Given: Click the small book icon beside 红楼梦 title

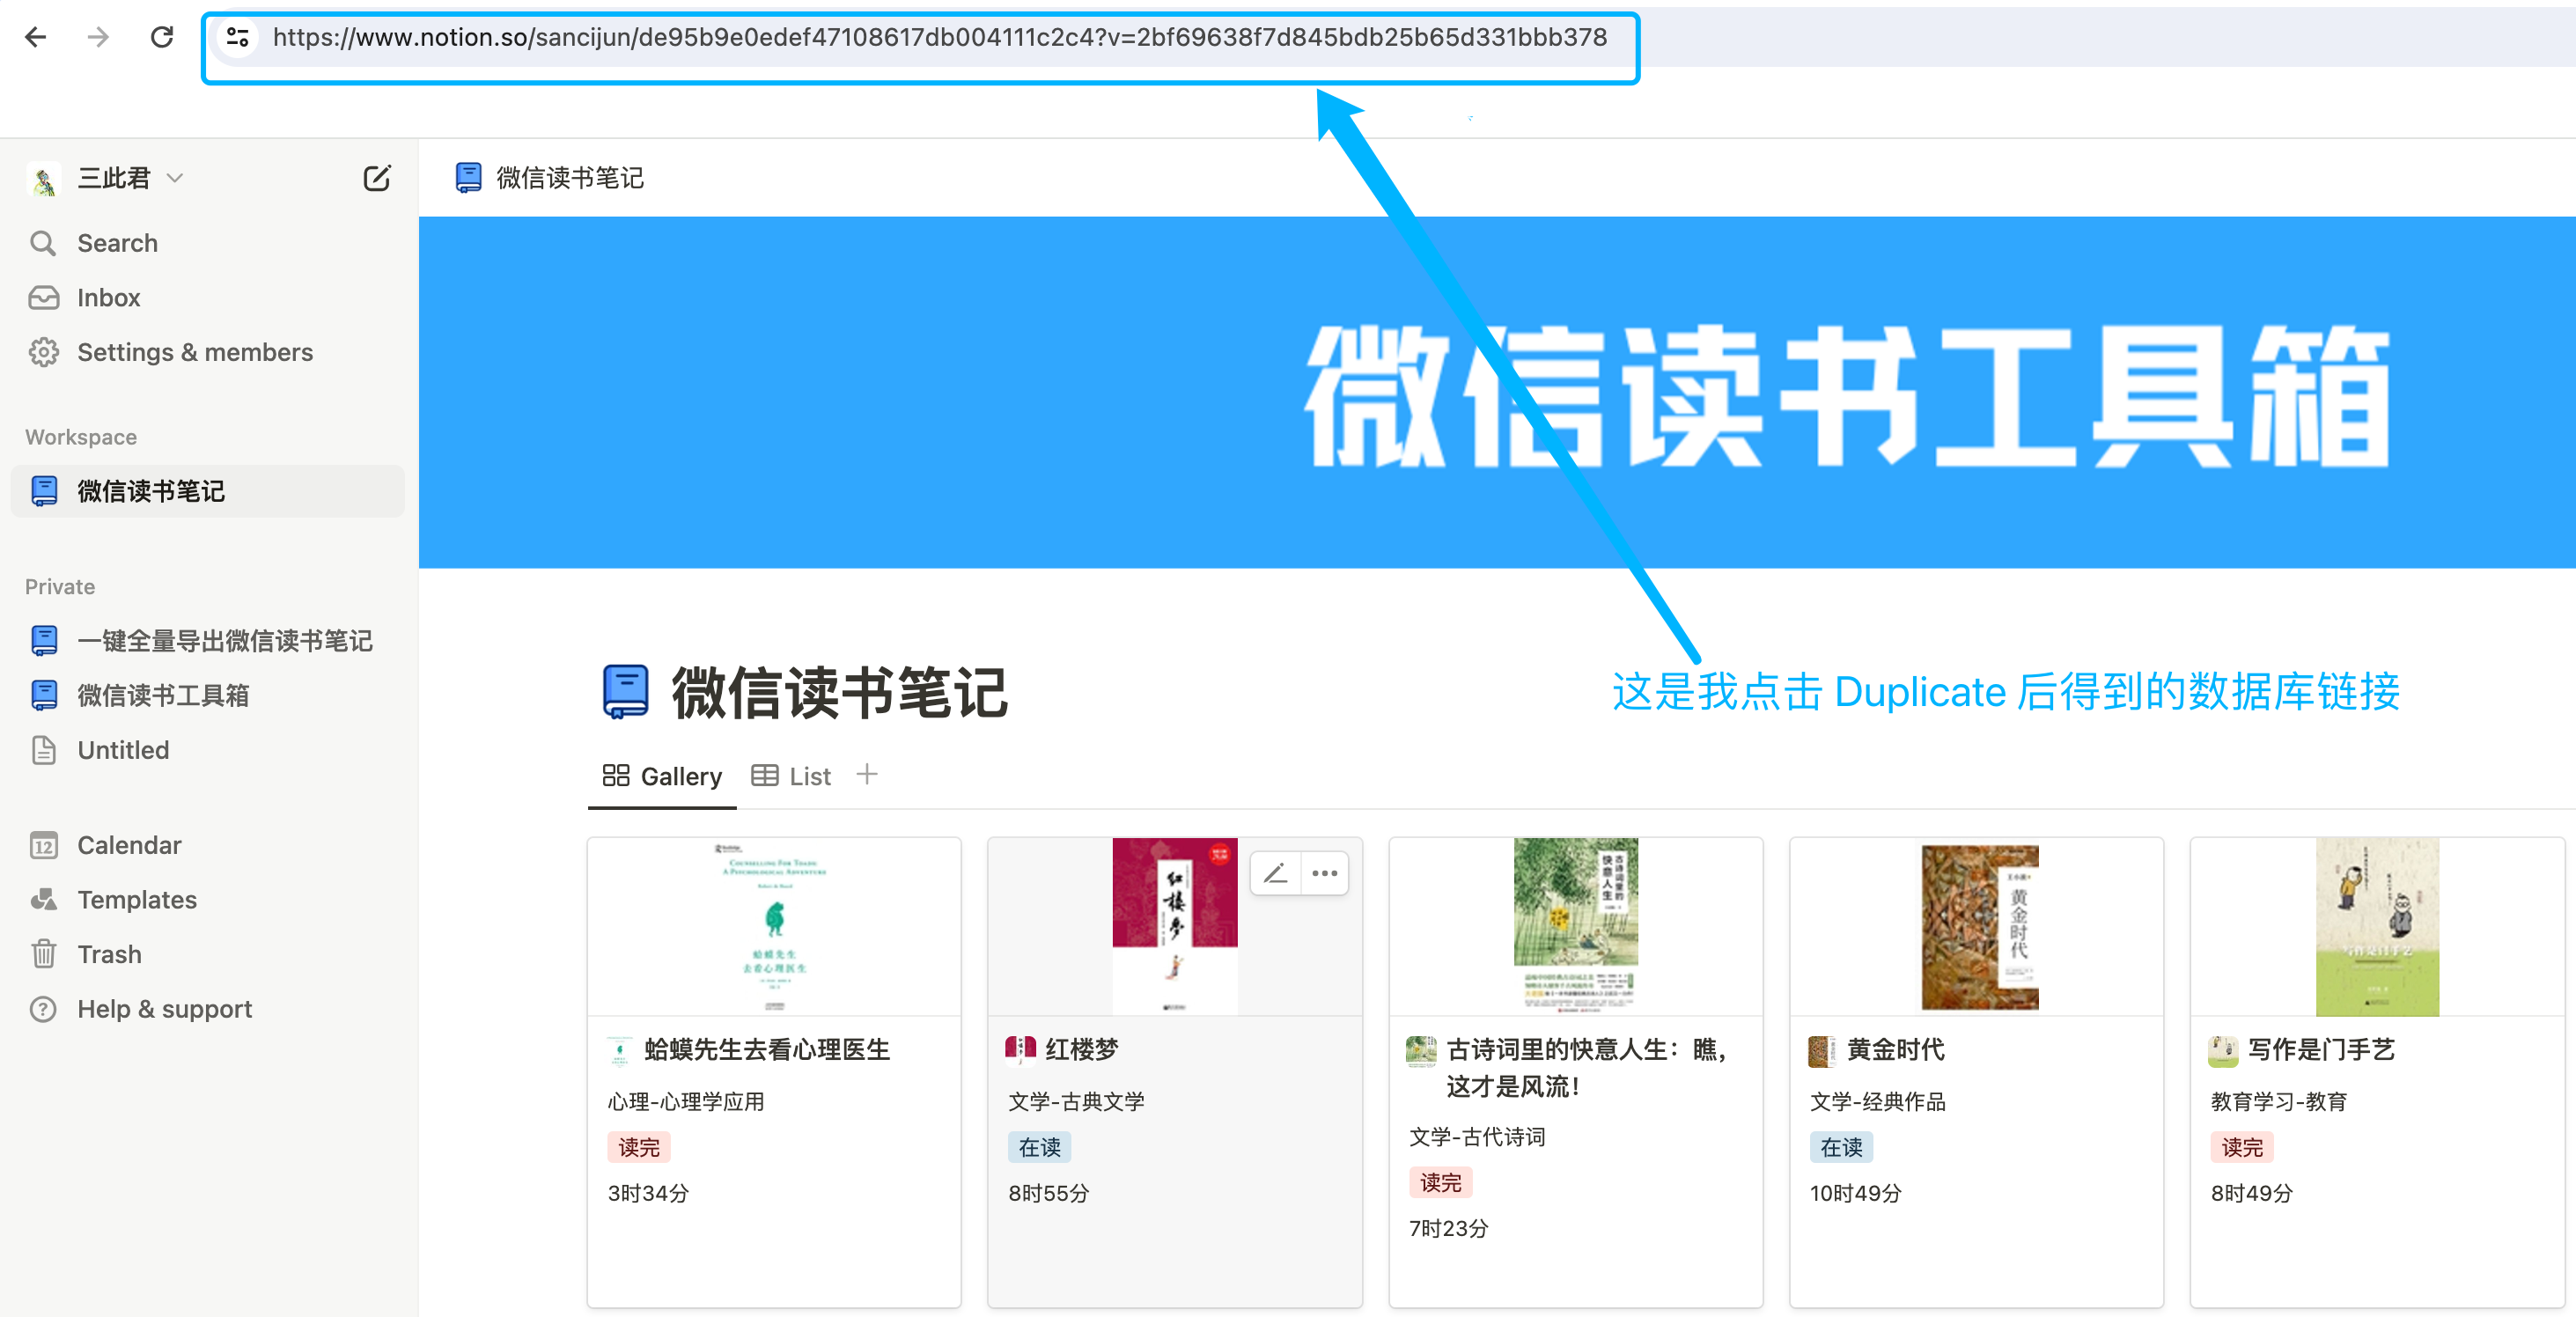Looking at the screenshot, I should [1020, 1049].
